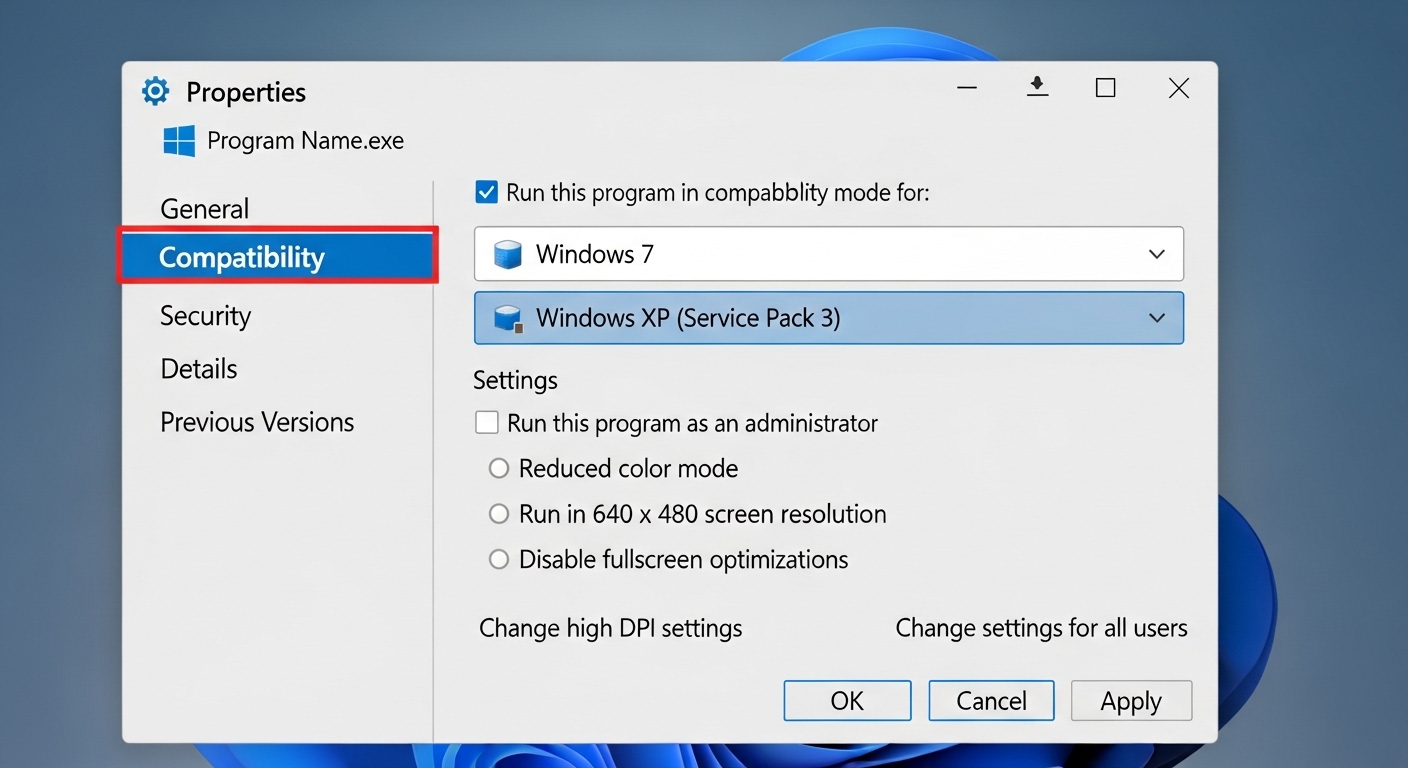Apply the compatibility settings
1408x768 pixels.
[1131, 700]
